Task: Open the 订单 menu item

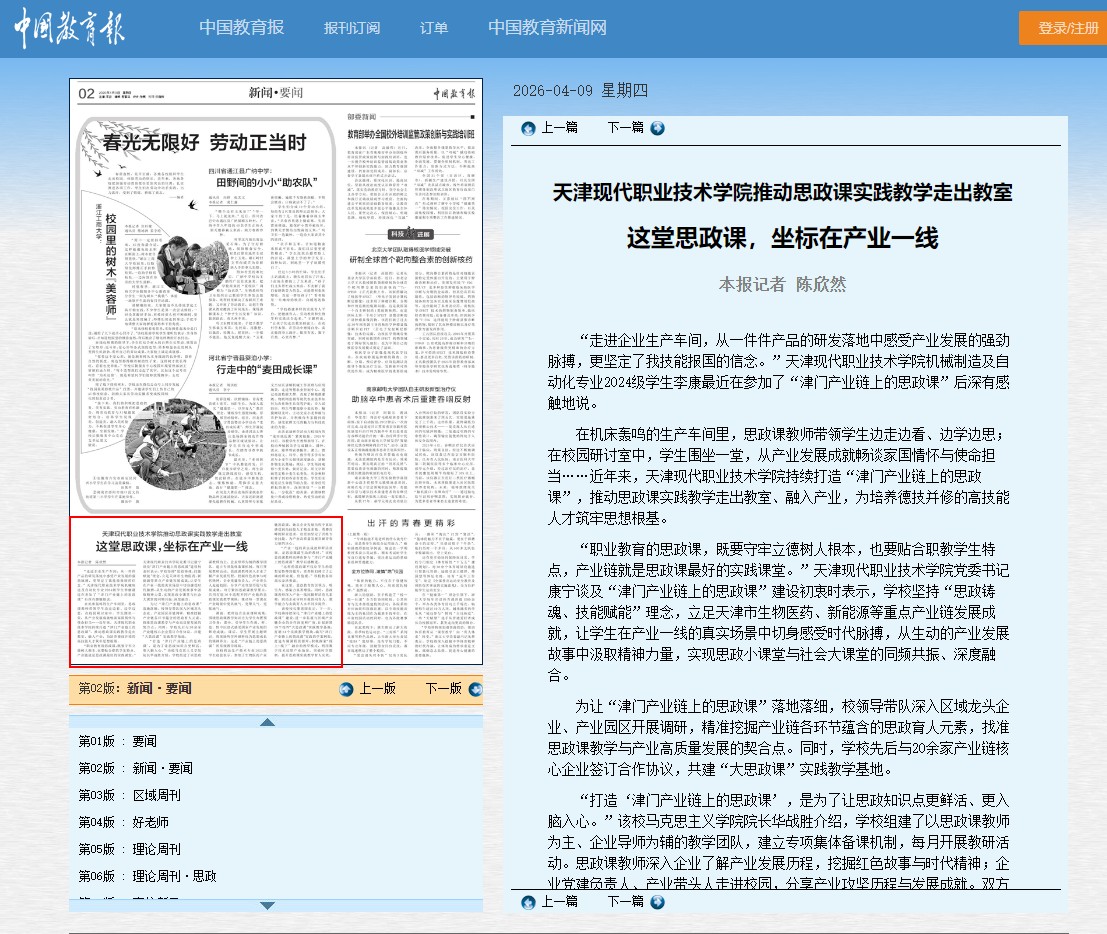Action: (x=434, y=28)
